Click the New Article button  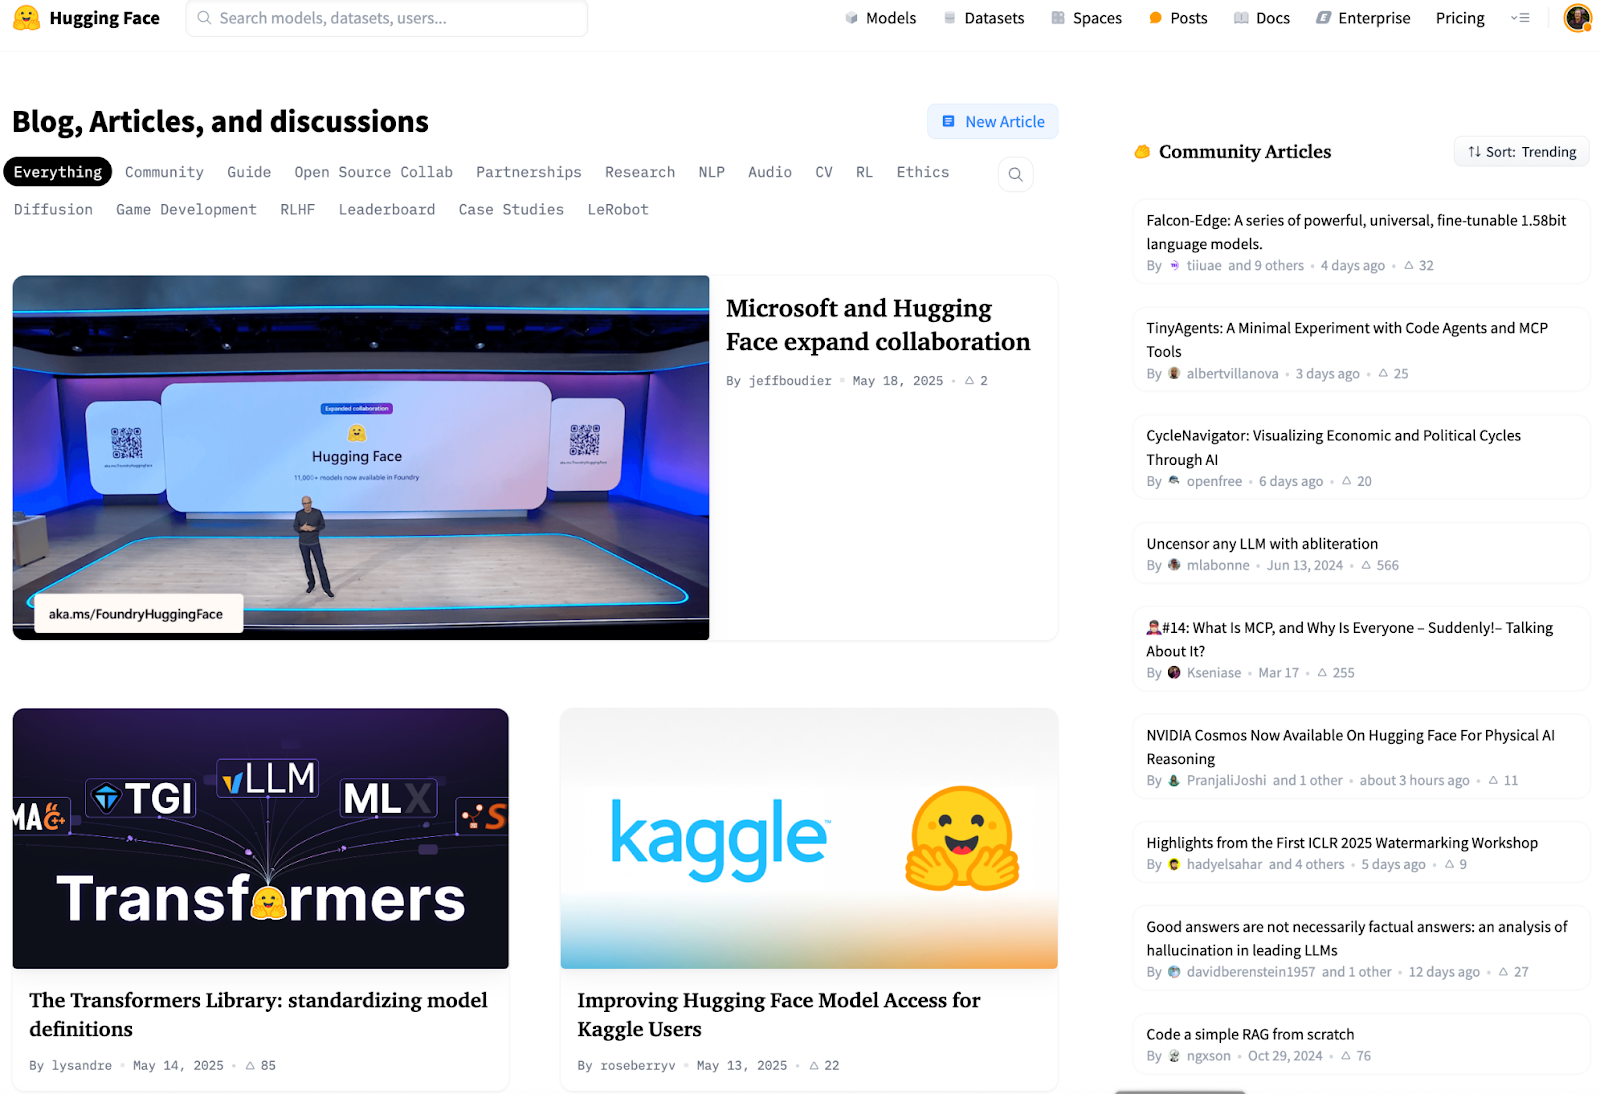(992, 122)
